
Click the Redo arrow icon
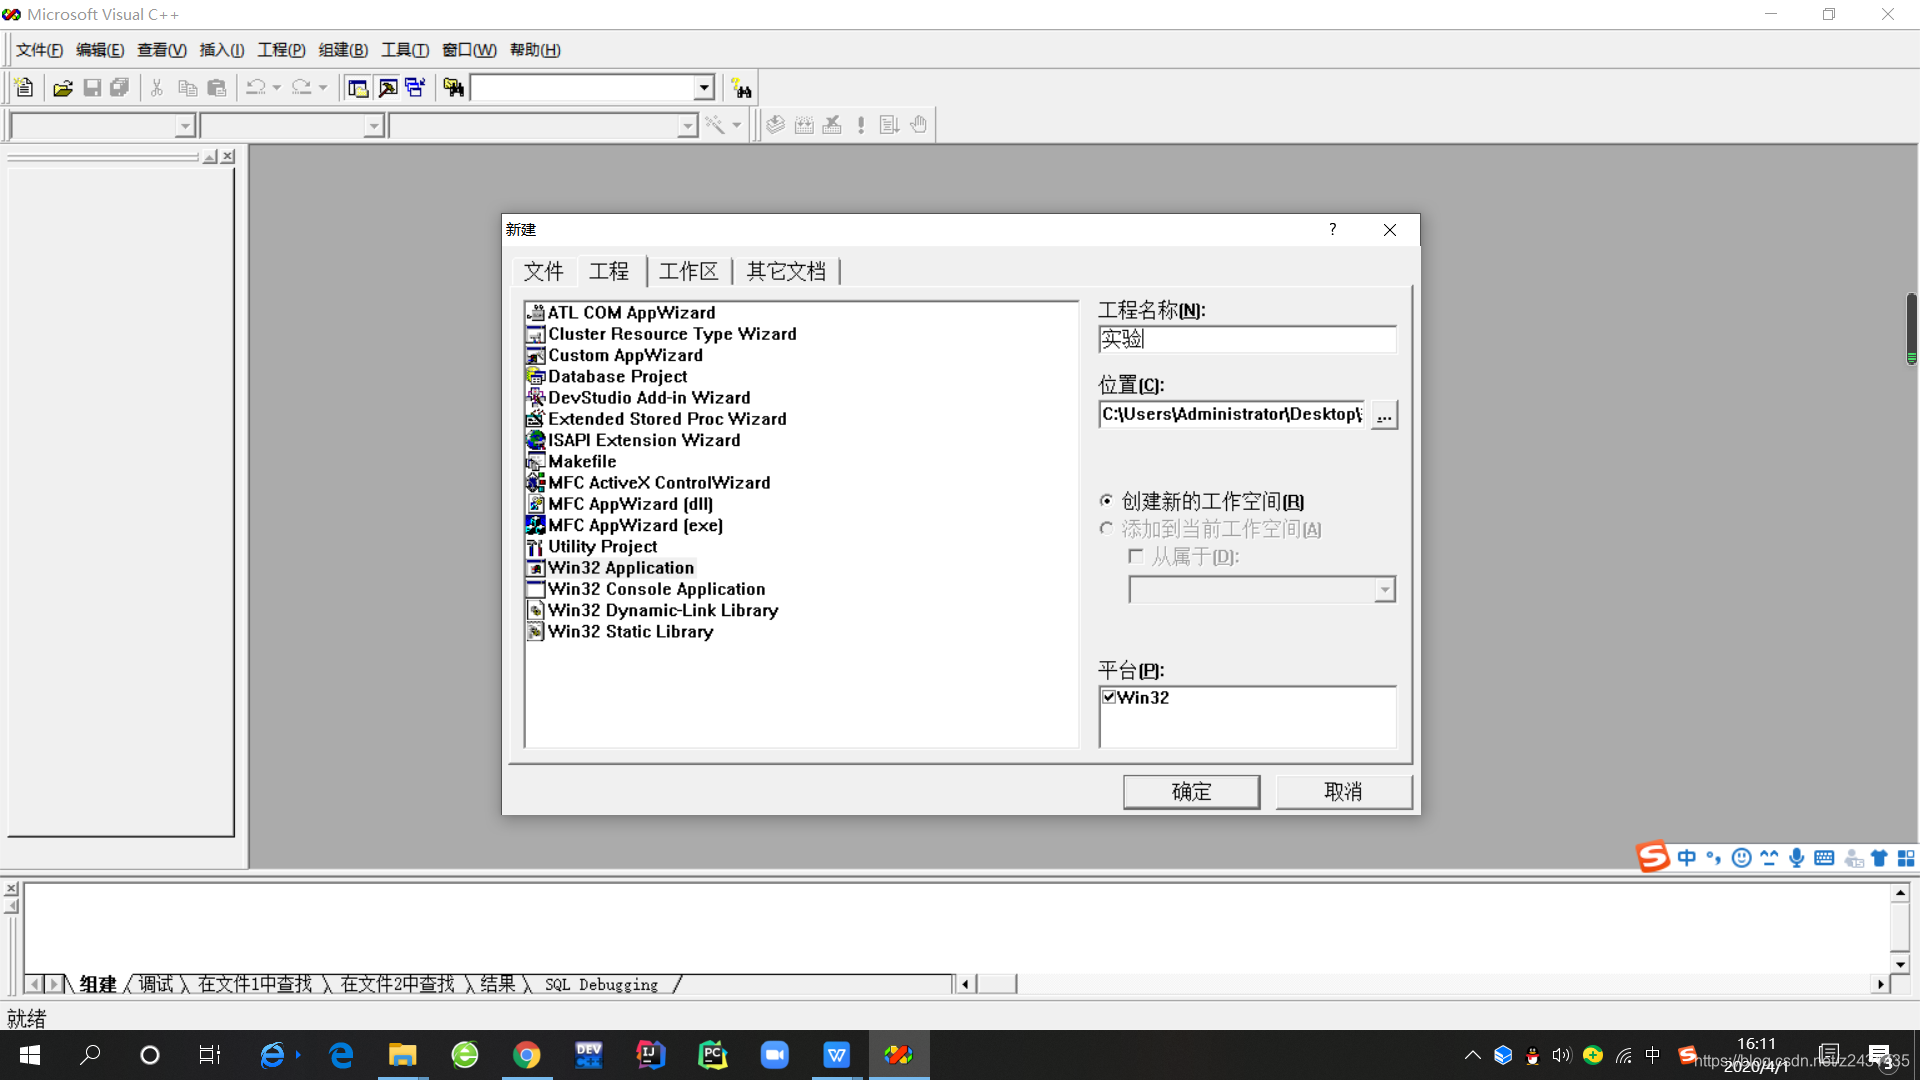pyautogui.click(x=301, y=88)
